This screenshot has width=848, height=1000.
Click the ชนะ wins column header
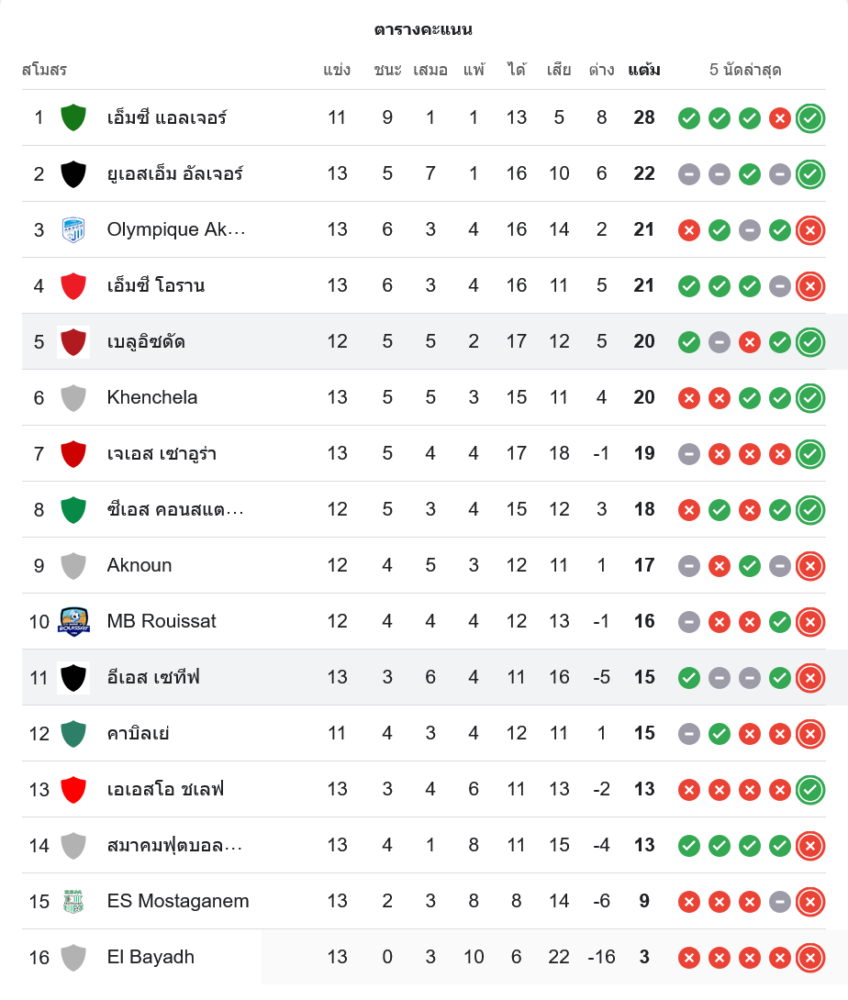coord(387,70)
